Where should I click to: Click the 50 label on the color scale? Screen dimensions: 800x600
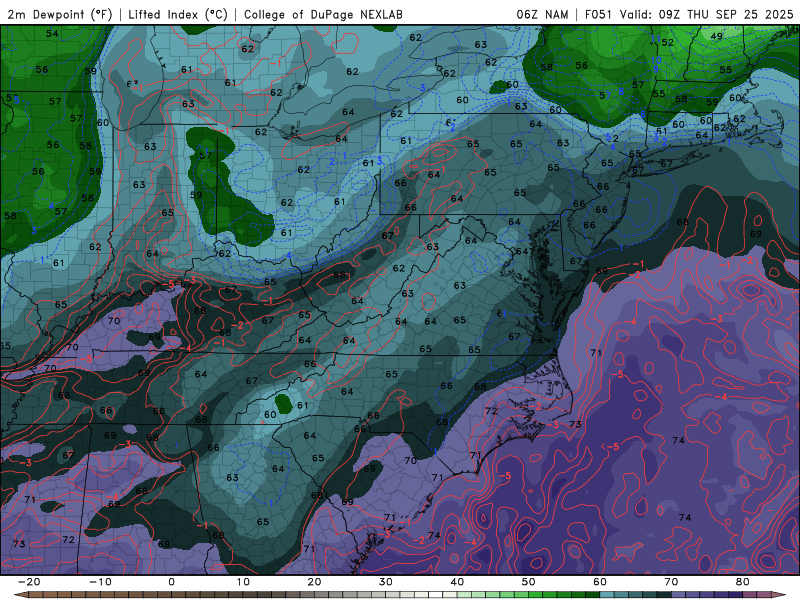529,582
